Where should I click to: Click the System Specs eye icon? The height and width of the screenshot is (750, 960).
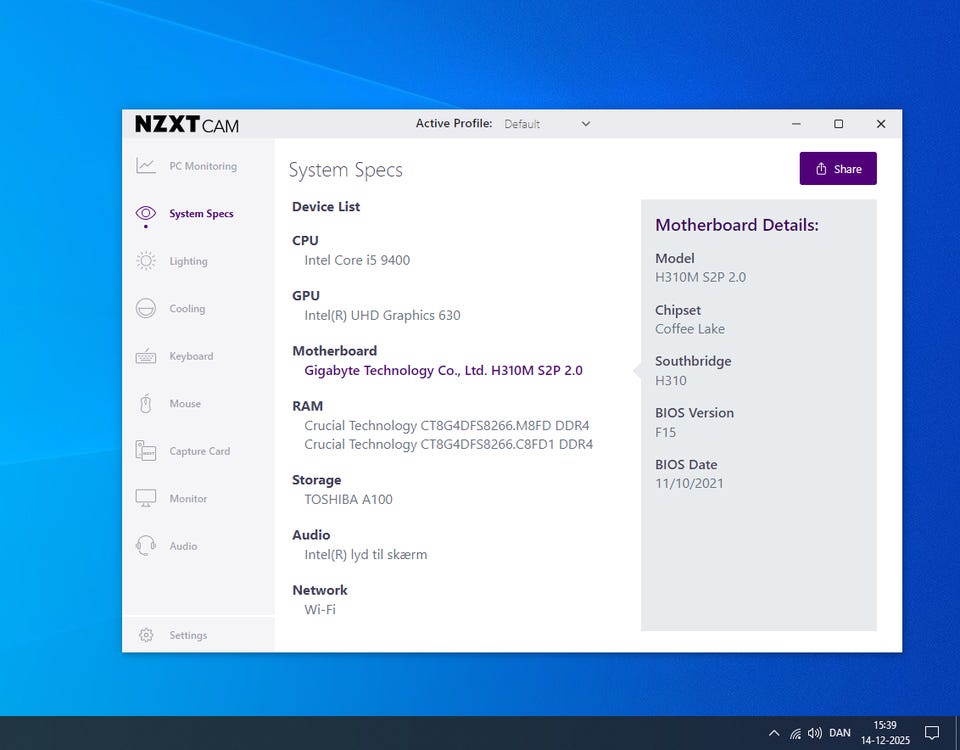point(146,213)
